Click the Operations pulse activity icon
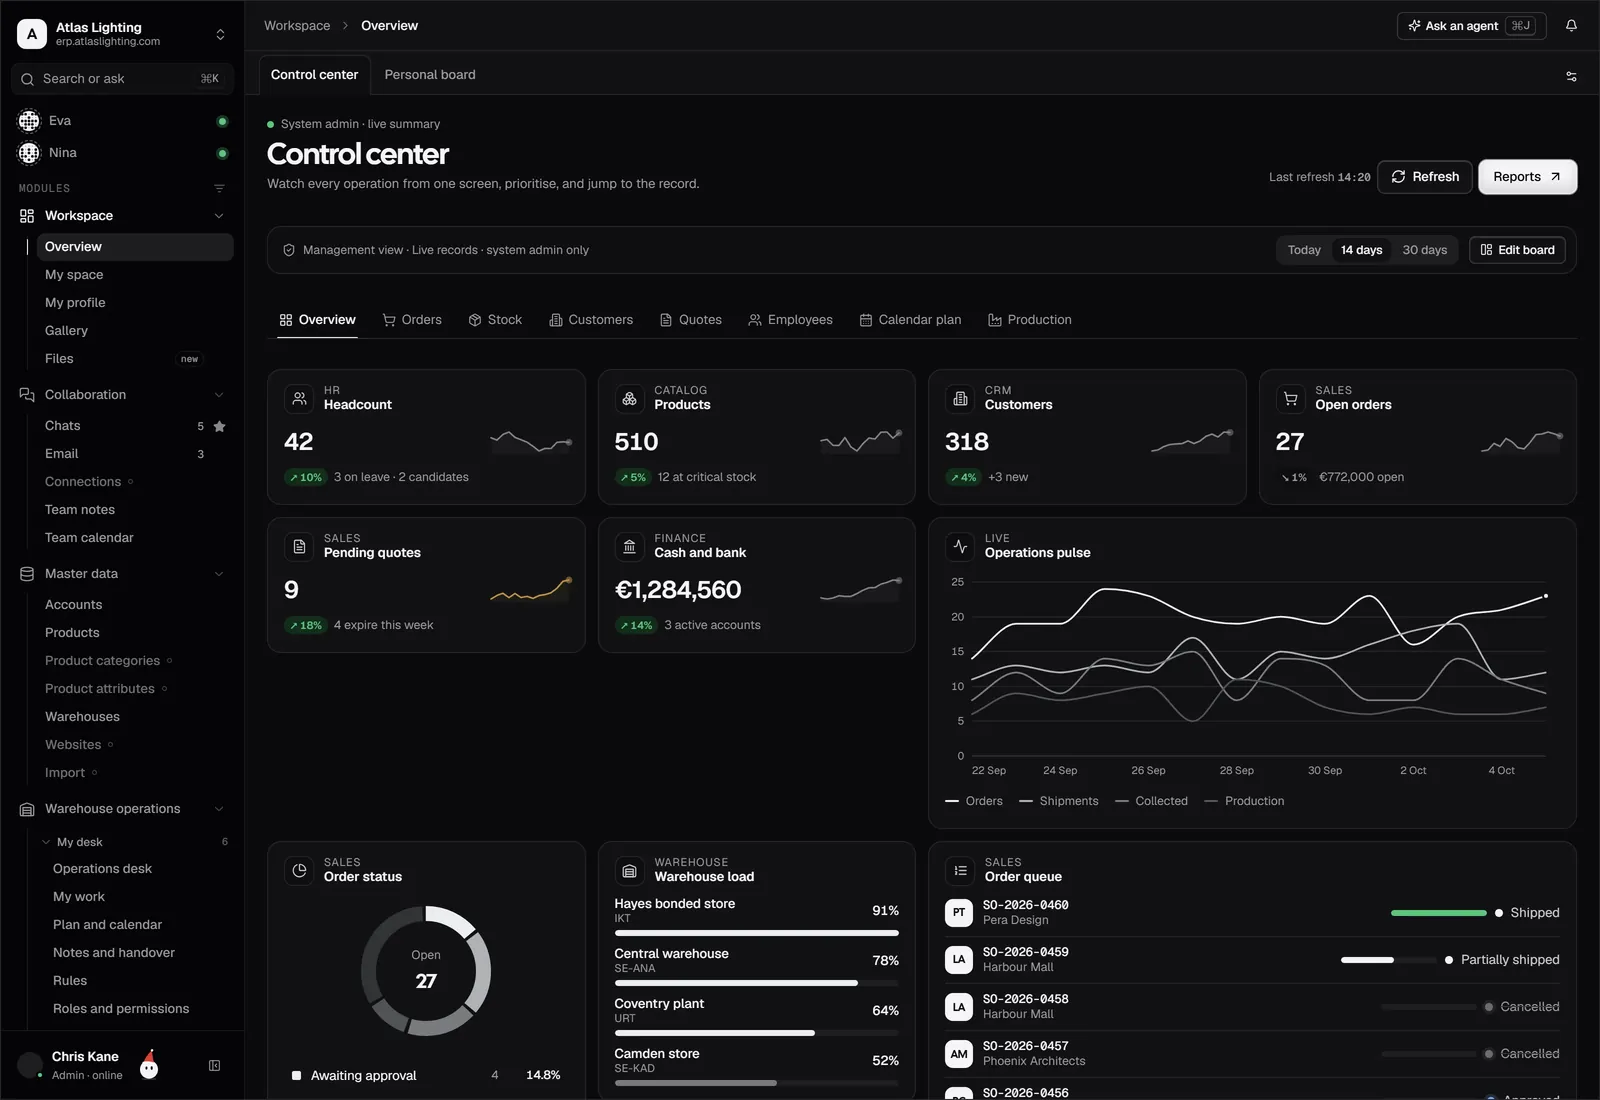Viewport: 1600px width, 1100px height. [x=960, y=546]
